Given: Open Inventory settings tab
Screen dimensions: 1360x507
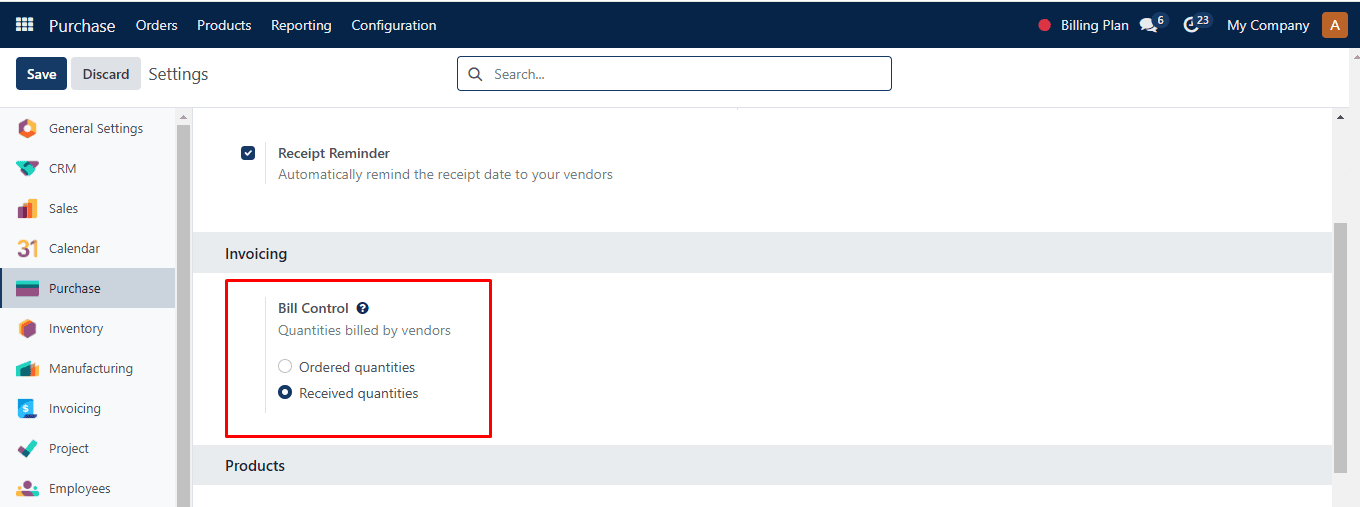Looking at the screenshot, I should 88,328.
